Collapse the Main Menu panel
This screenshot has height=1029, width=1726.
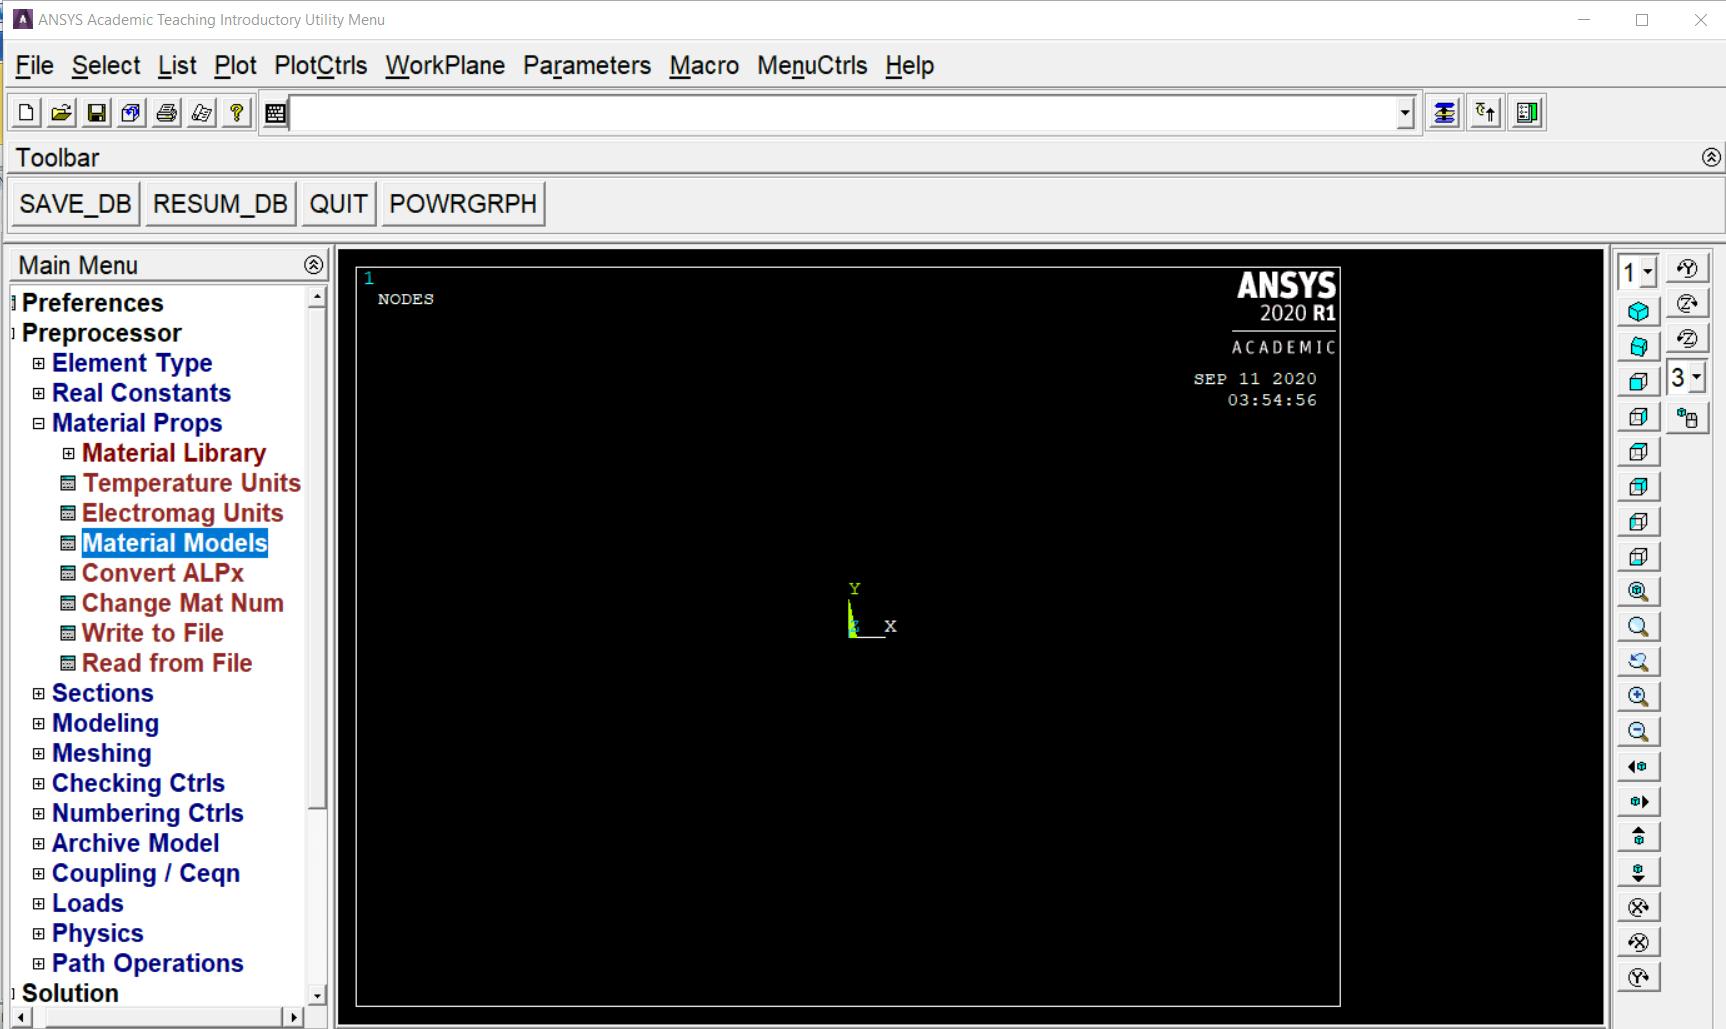pos(313,265)
